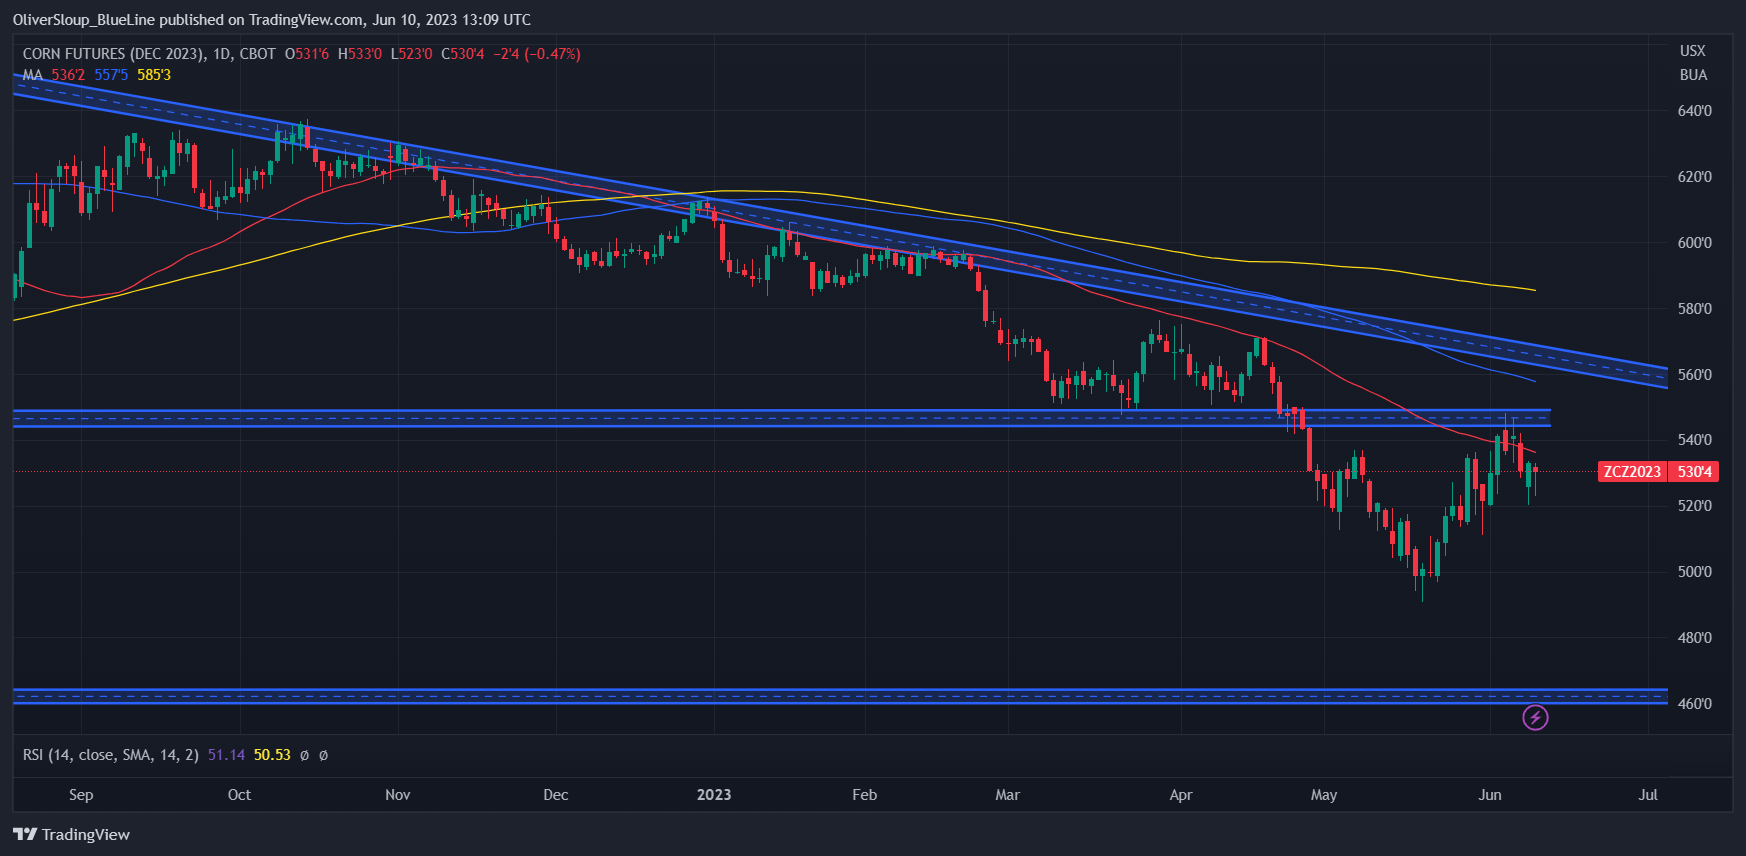Click the 520'0 price axis label
This screenshot has width=1746, height=856.
click(1694, 506)
